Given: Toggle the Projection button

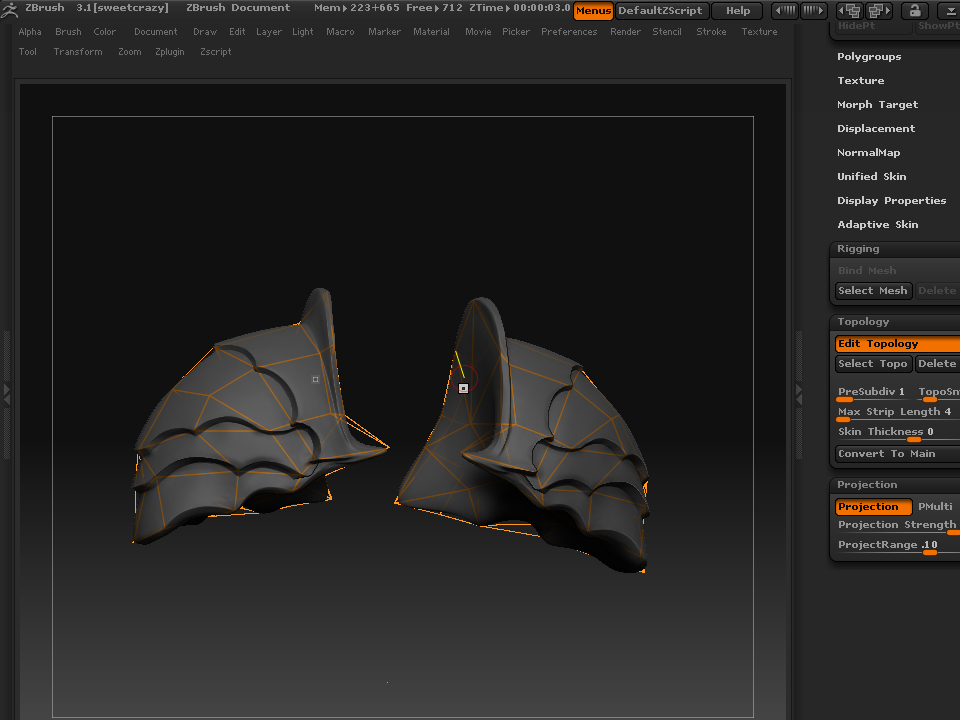Looking at the screenshot, I should 874,506.
